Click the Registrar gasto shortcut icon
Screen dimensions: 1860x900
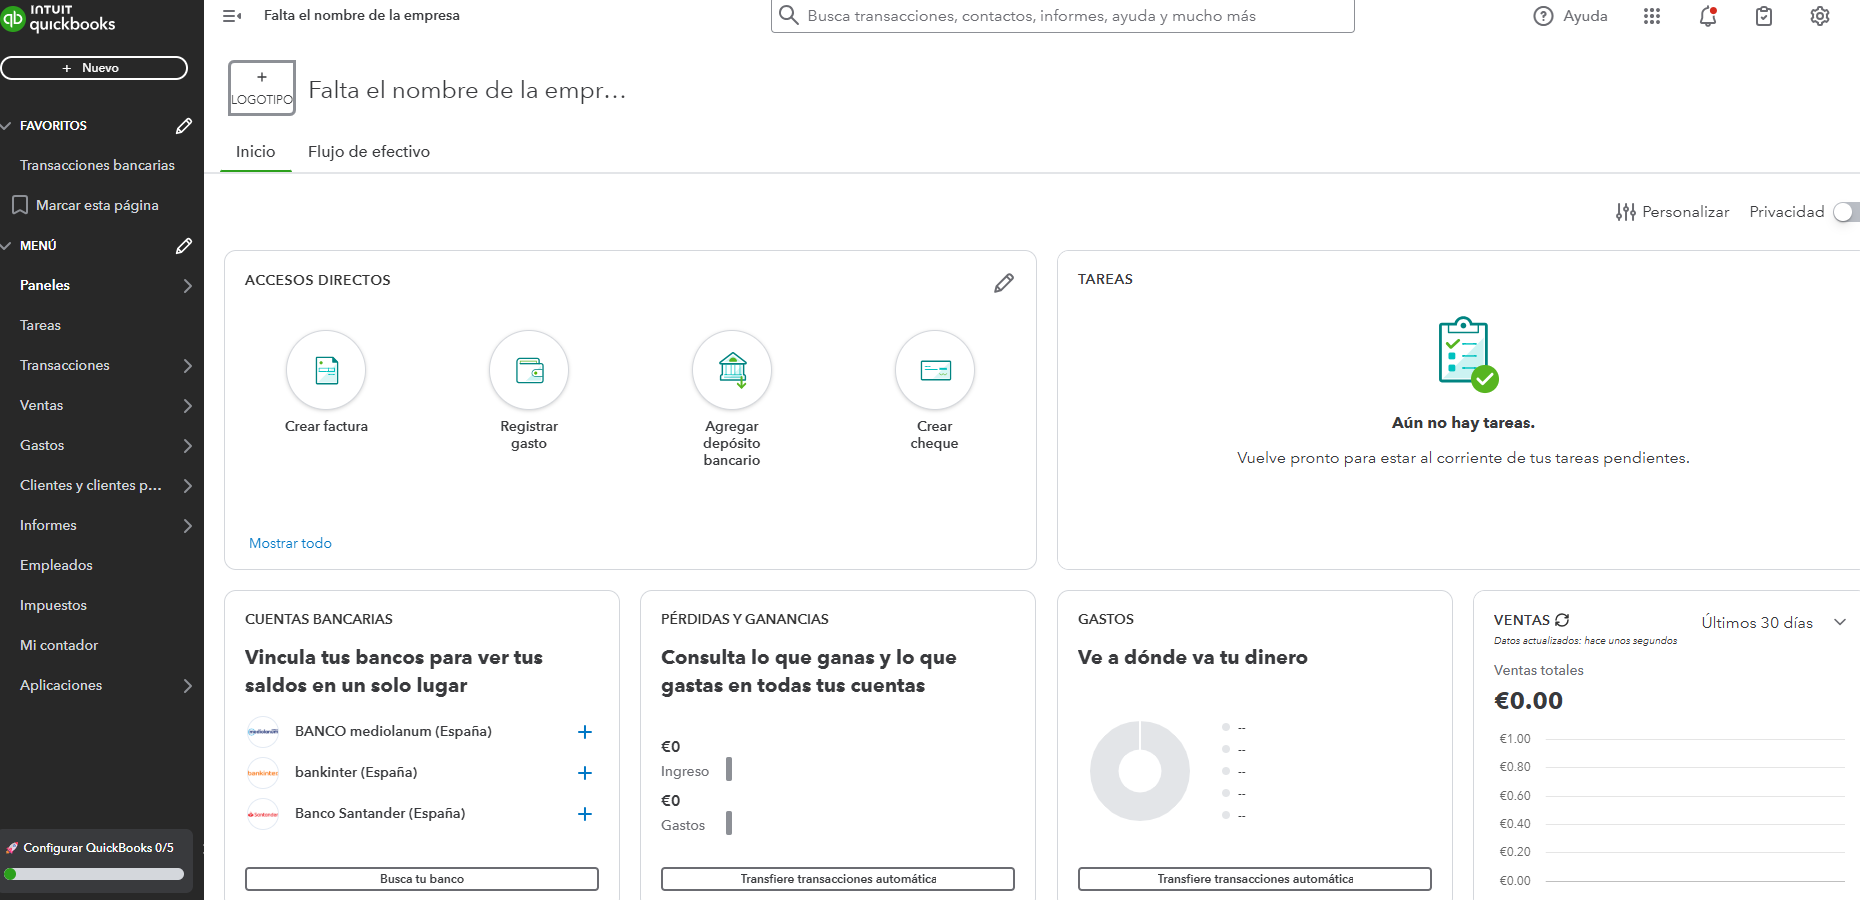click(529, 370)
